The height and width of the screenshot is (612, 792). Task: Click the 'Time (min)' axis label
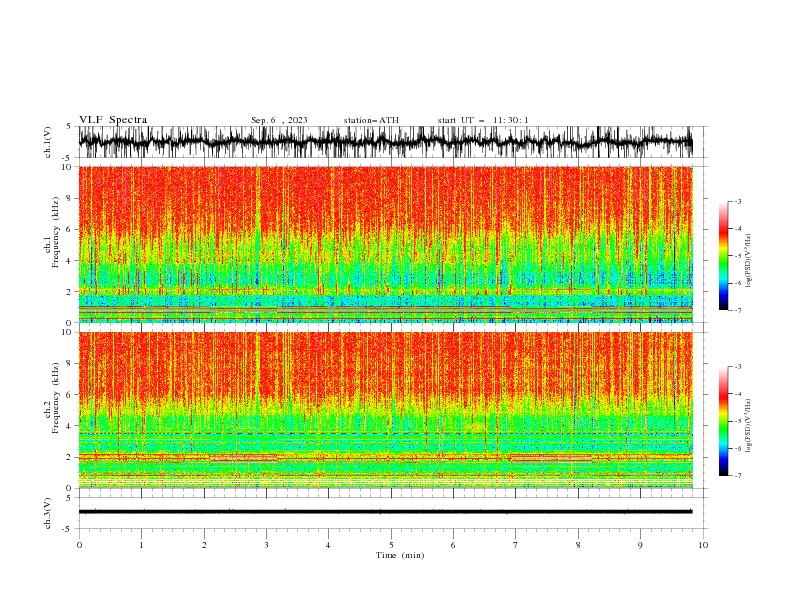tap(400, 555)
